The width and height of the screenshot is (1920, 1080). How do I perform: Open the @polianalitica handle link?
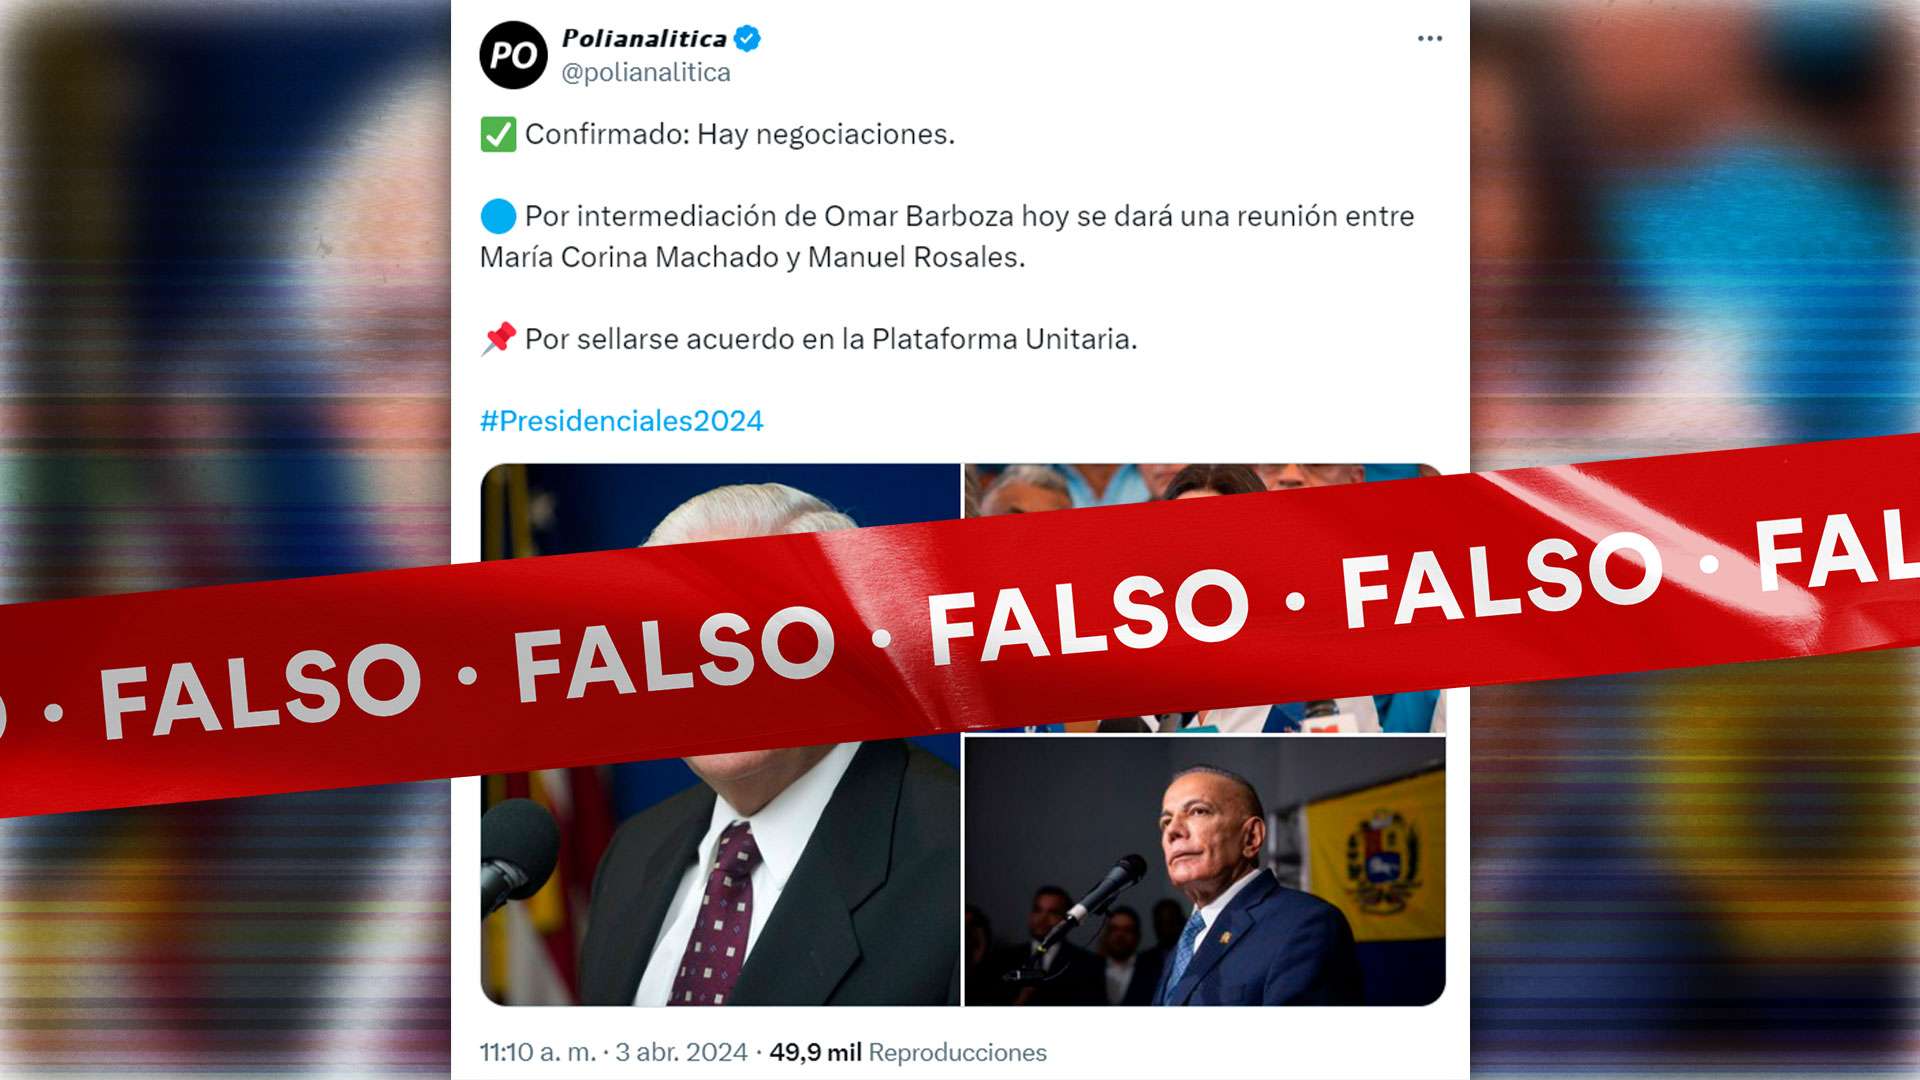646,73
